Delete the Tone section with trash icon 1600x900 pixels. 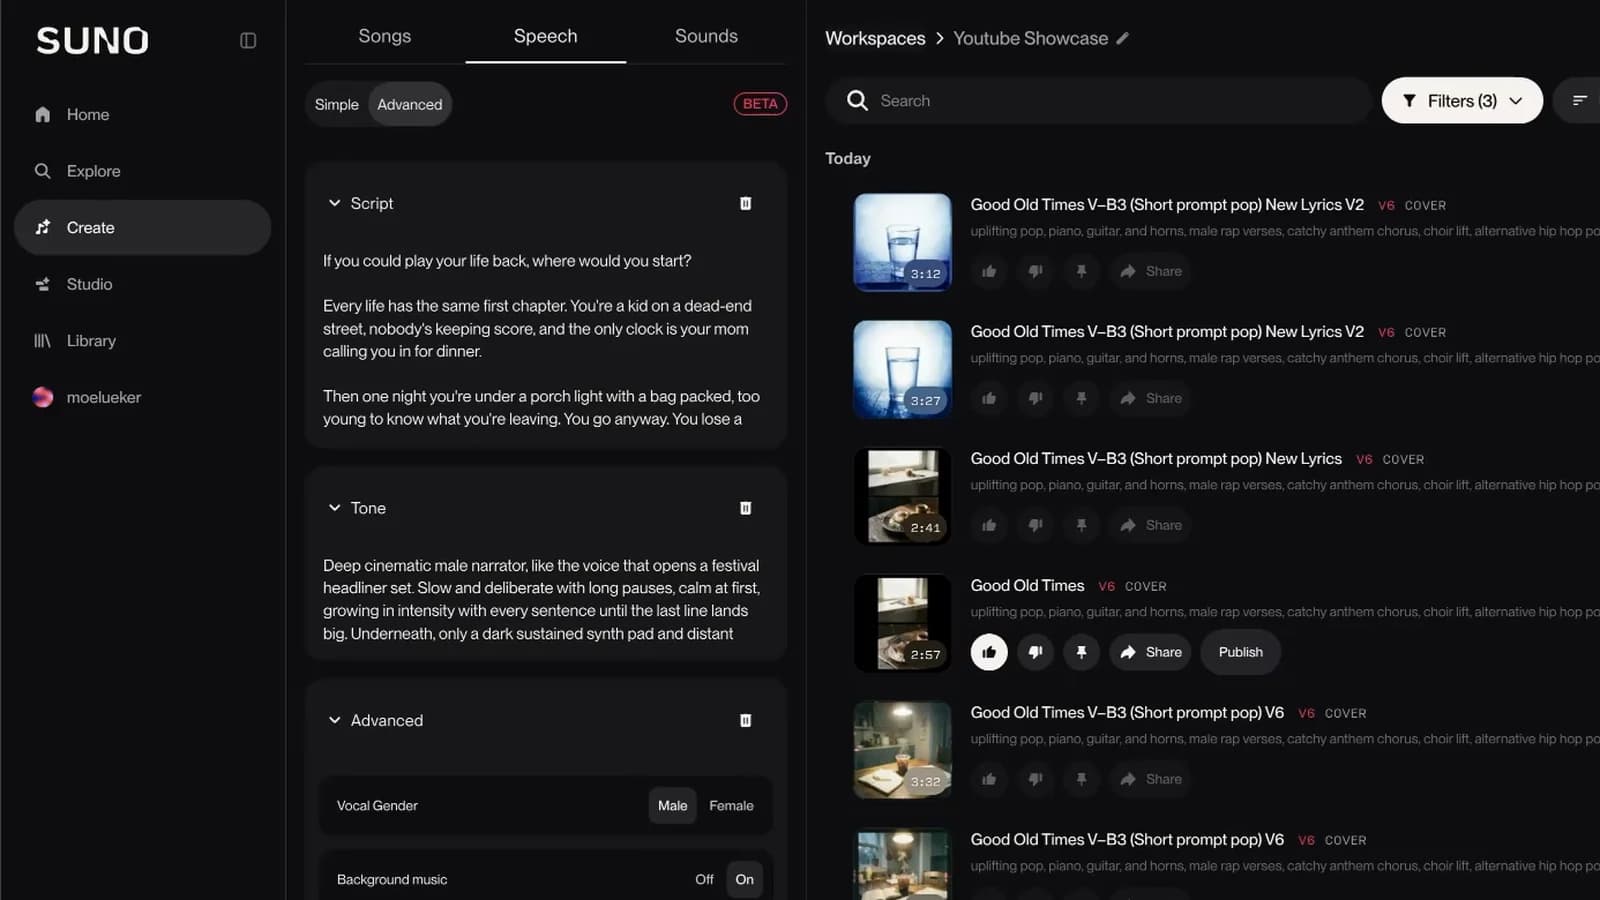point(745,508)
